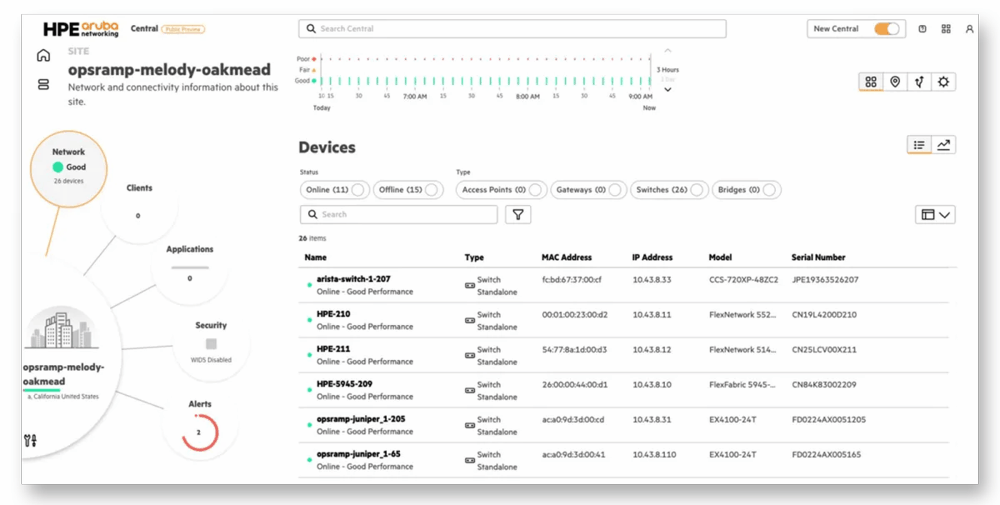The height and width of the screenshot is (505, 1000).
Task: Select the Clients bubble
Action: click(x=139, y=207)
